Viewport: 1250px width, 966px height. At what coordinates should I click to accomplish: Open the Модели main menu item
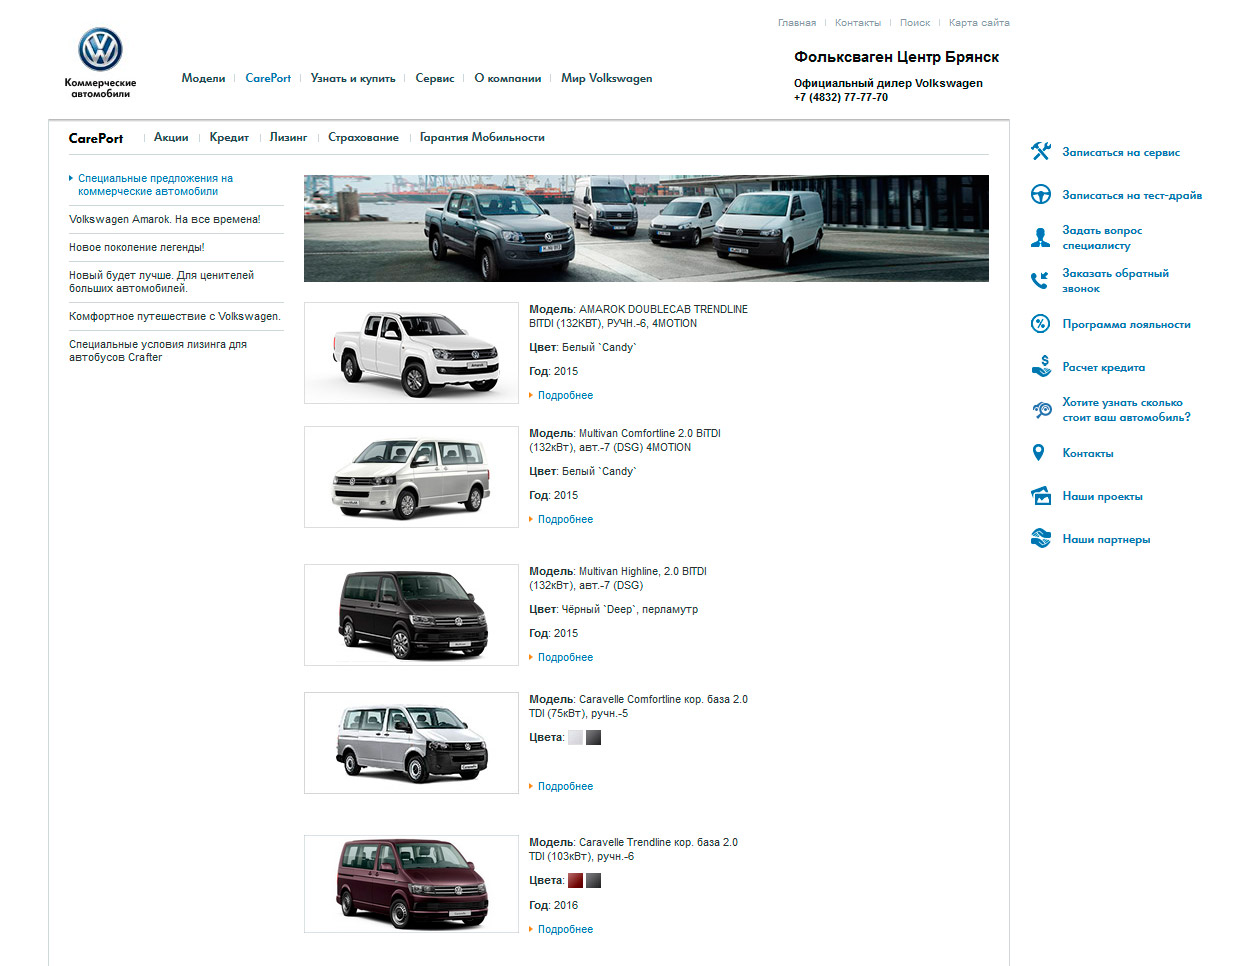(x=203, y=78)
